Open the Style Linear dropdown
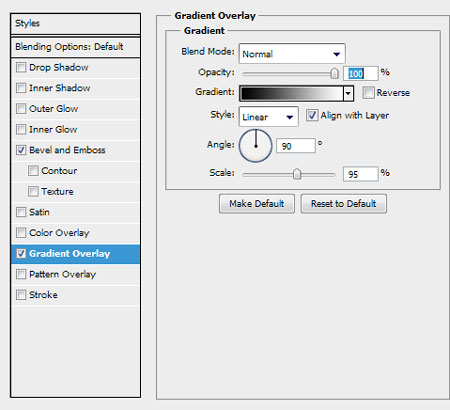The width and height of the screenshot is (450, 410). coord(268,117)
